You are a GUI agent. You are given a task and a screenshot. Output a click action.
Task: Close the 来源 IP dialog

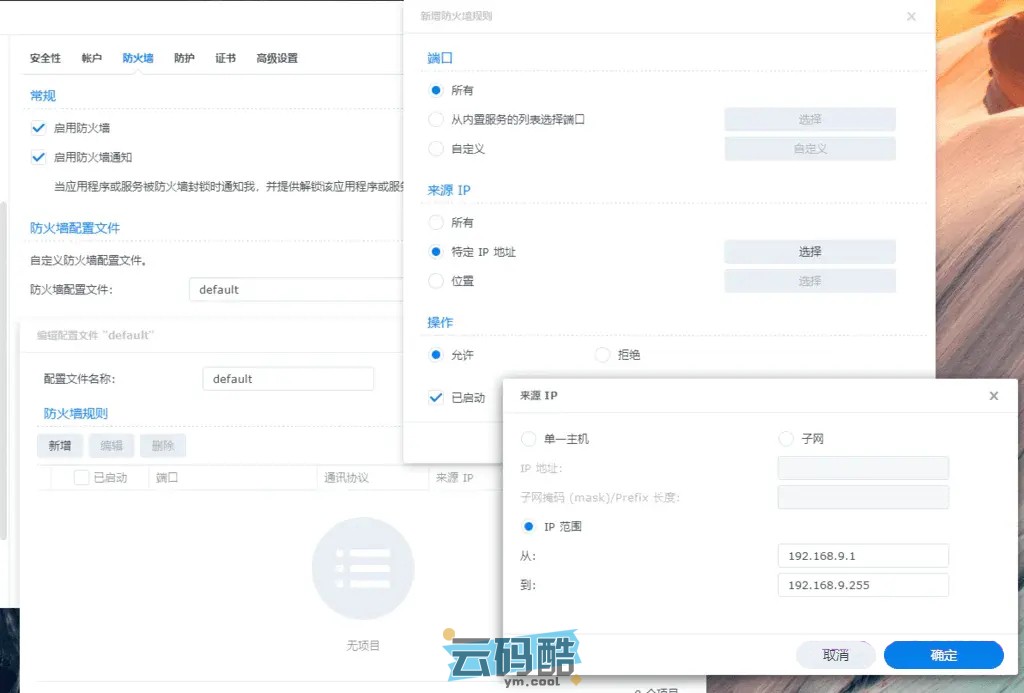click(993, 396)
